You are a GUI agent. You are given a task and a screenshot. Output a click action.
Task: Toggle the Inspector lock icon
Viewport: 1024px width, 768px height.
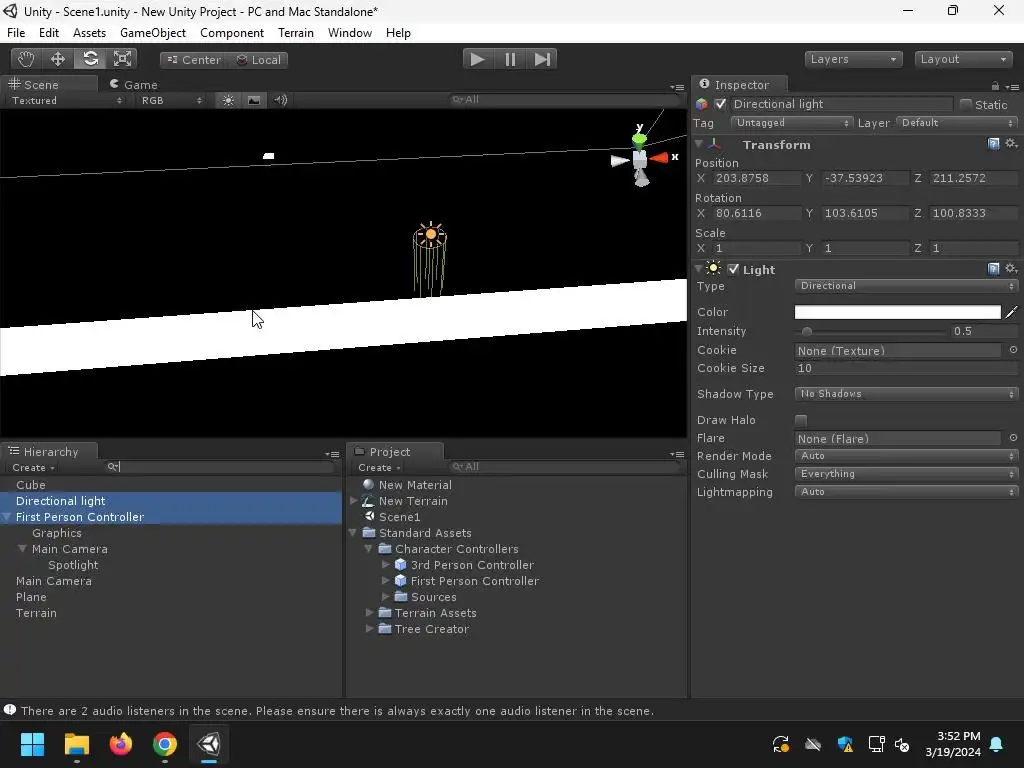point(995,86)
